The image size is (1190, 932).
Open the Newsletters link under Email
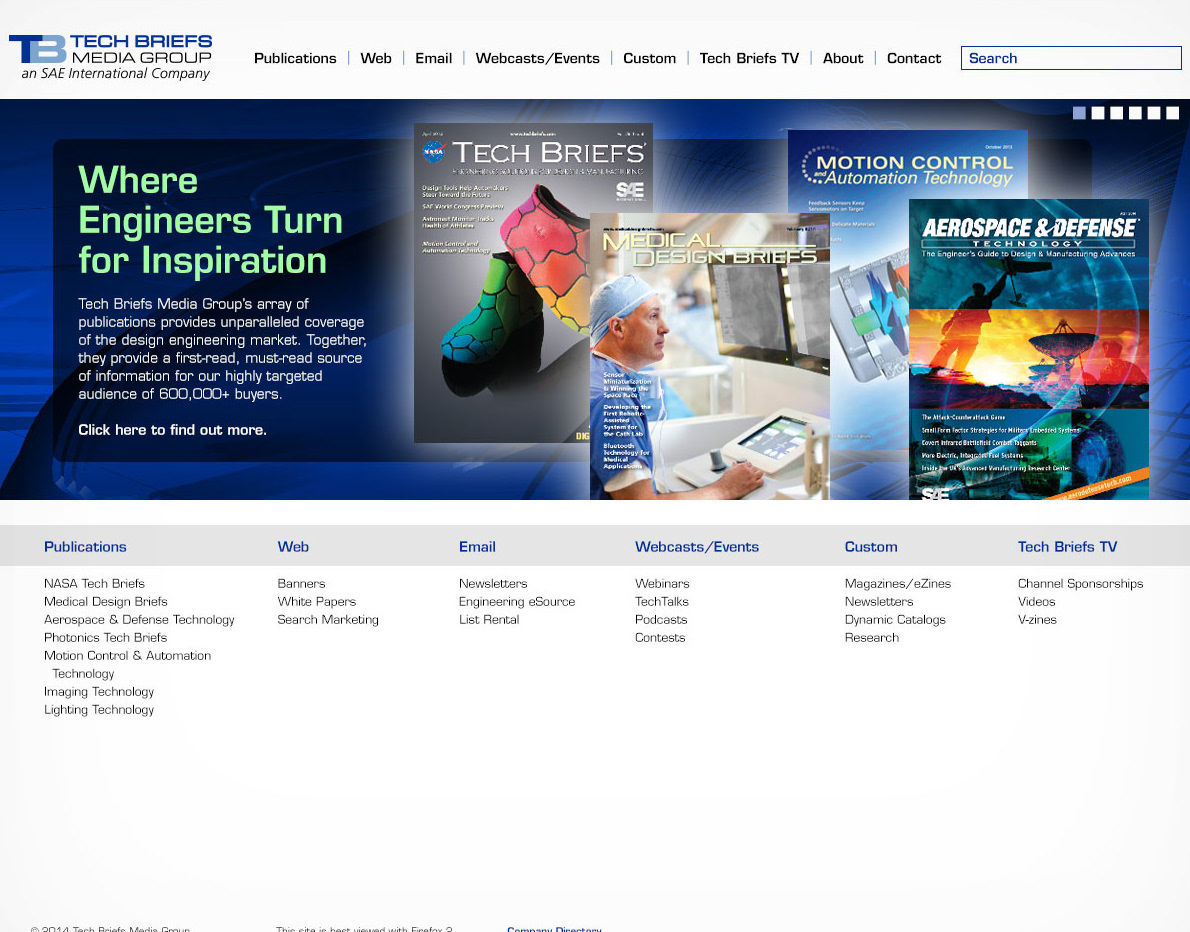point(493,583)
